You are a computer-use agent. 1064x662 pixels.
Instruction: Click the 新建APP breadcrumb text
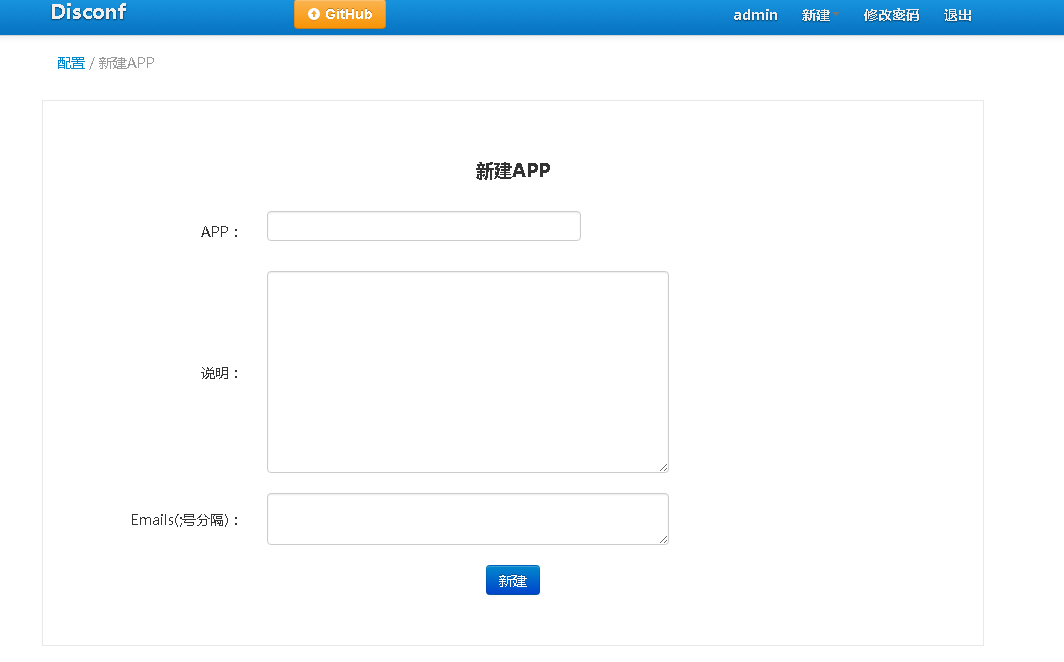(126, 63)
